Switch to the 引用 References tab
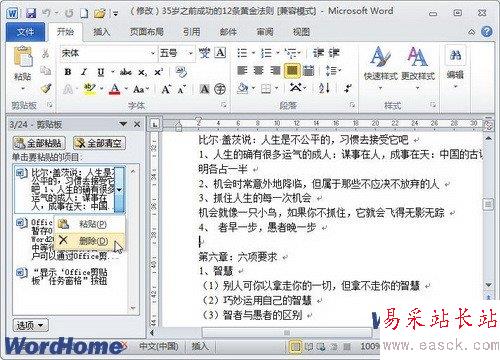500x360 pixels. (x=192, y=32)
